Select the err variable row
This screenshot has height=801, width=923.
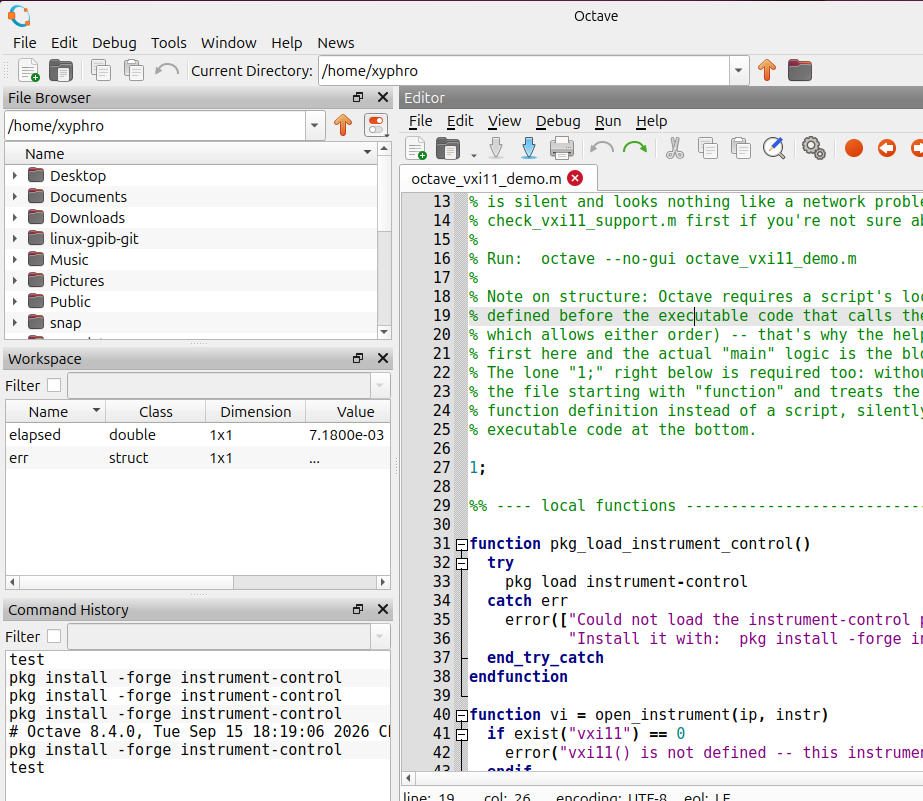[x=198, y=458]
